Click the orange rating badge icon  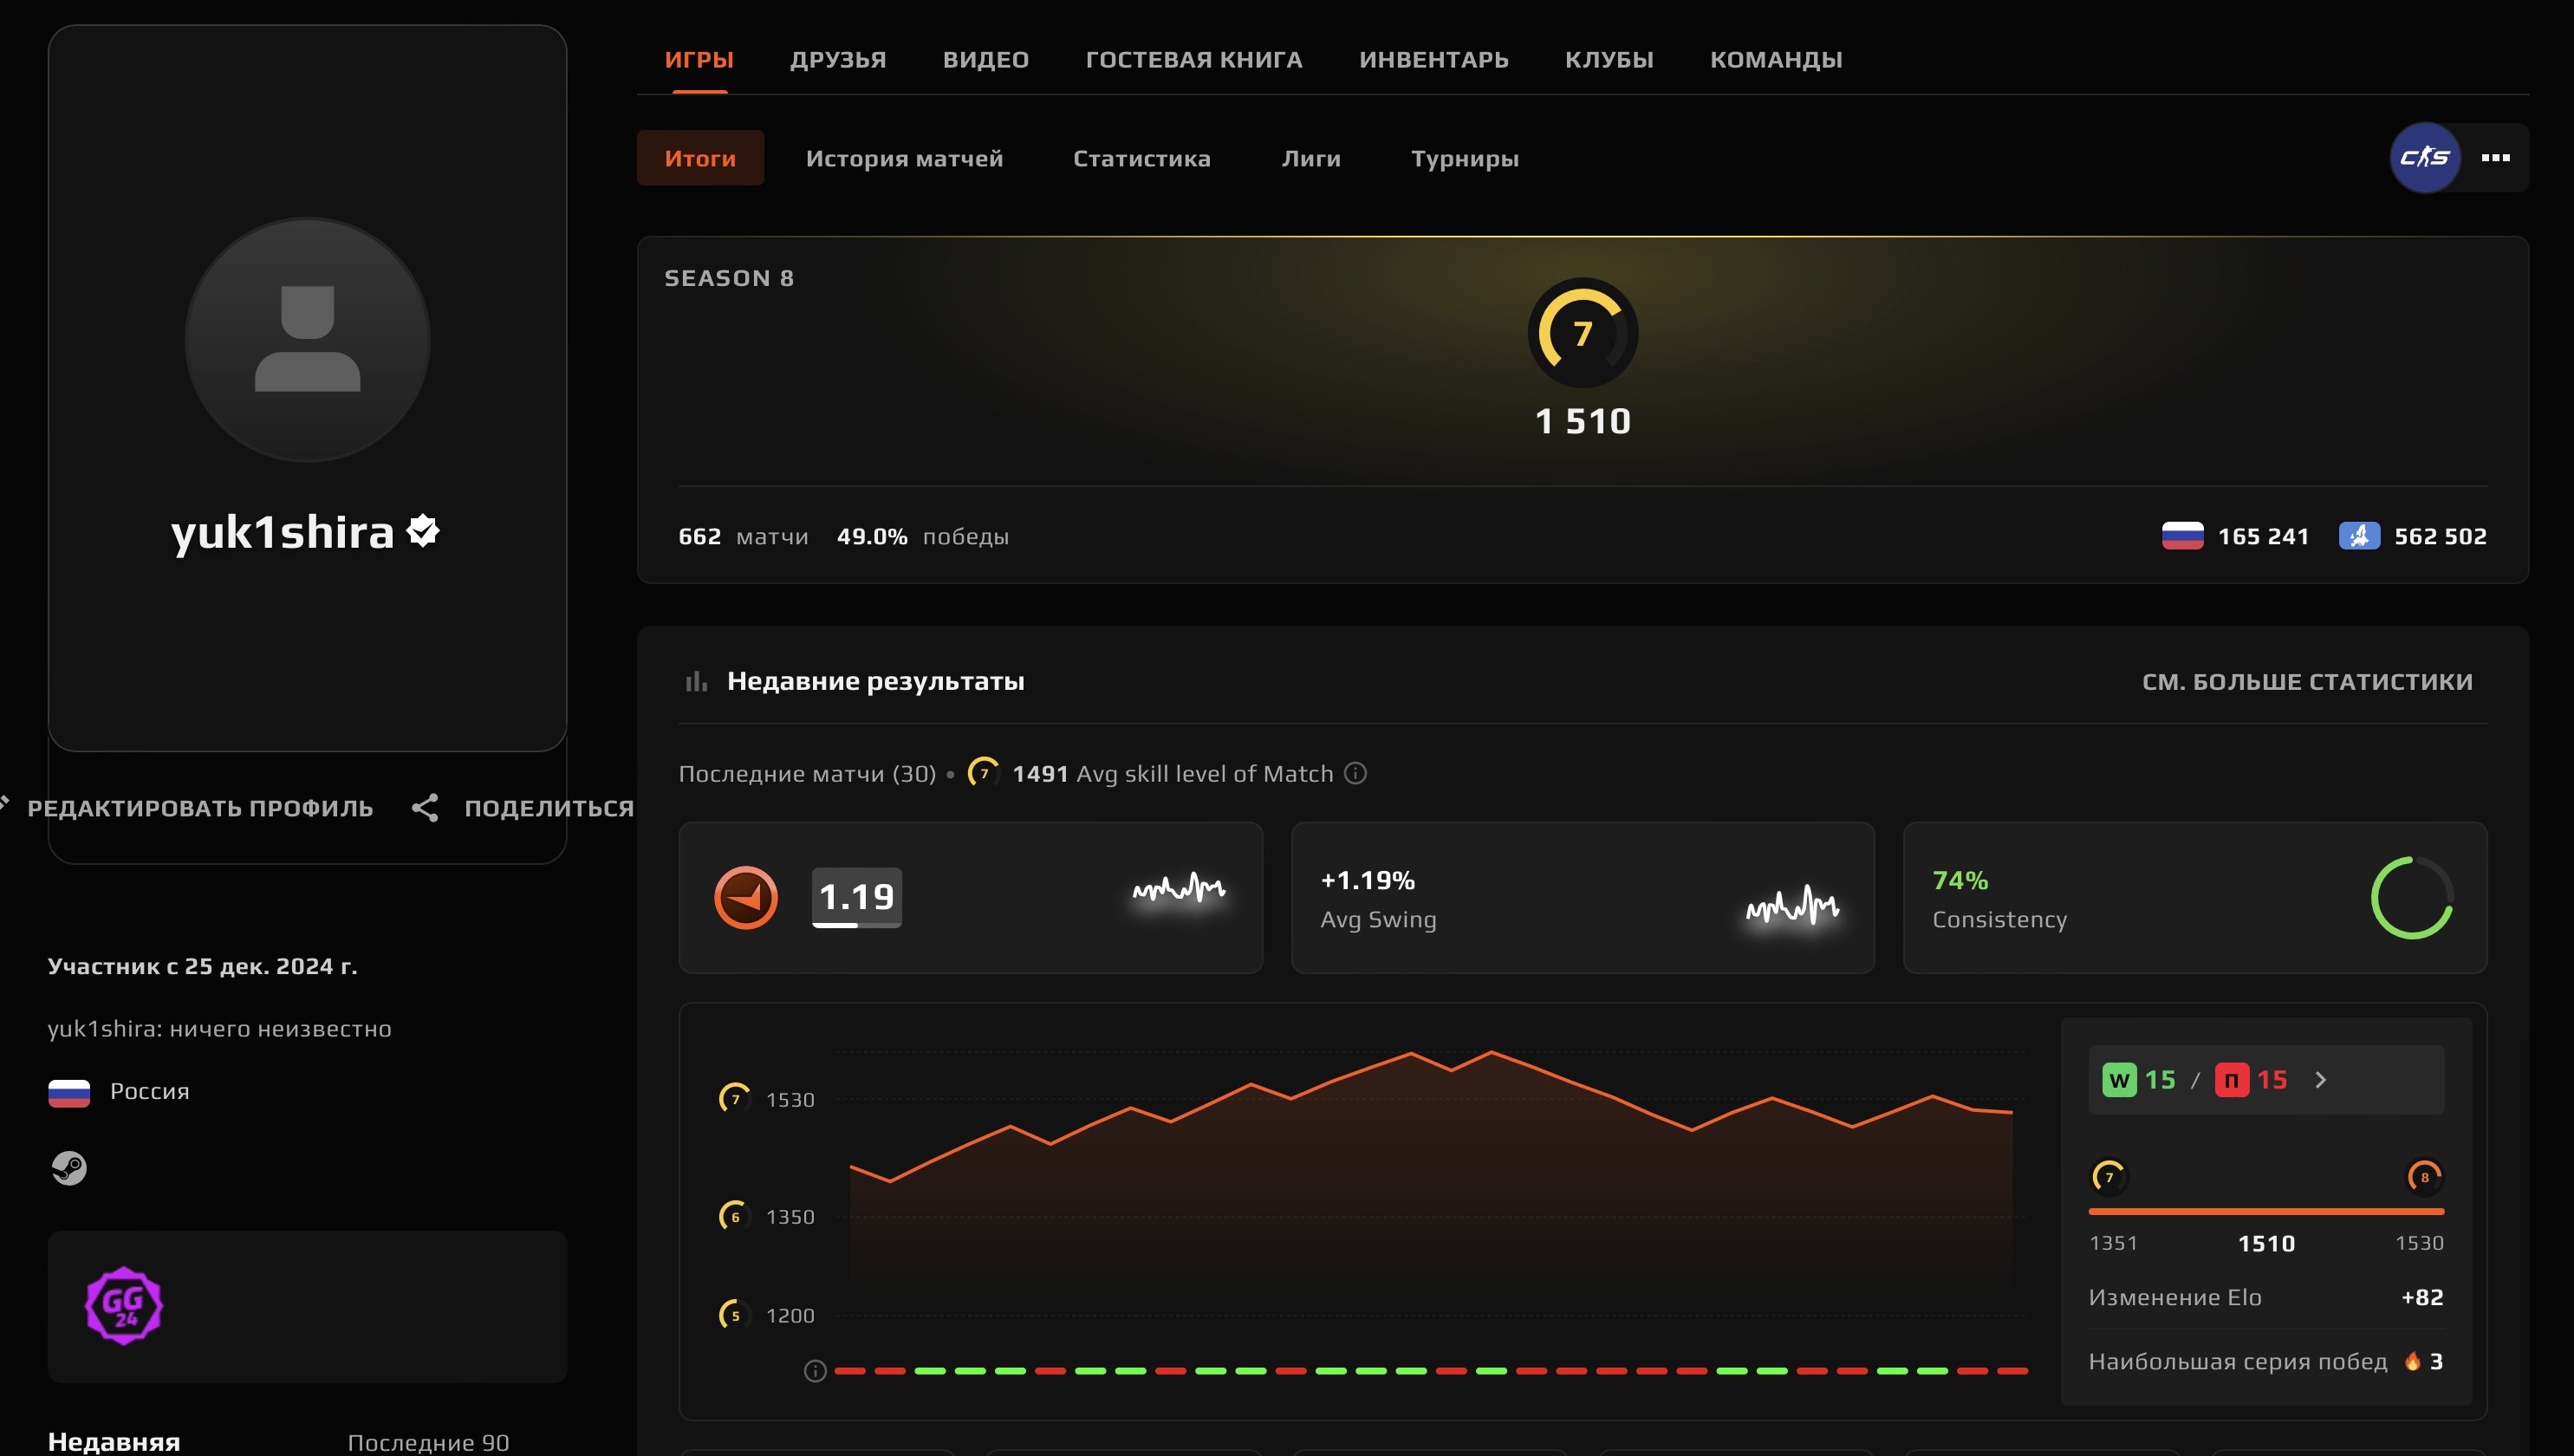click(746, 897)
